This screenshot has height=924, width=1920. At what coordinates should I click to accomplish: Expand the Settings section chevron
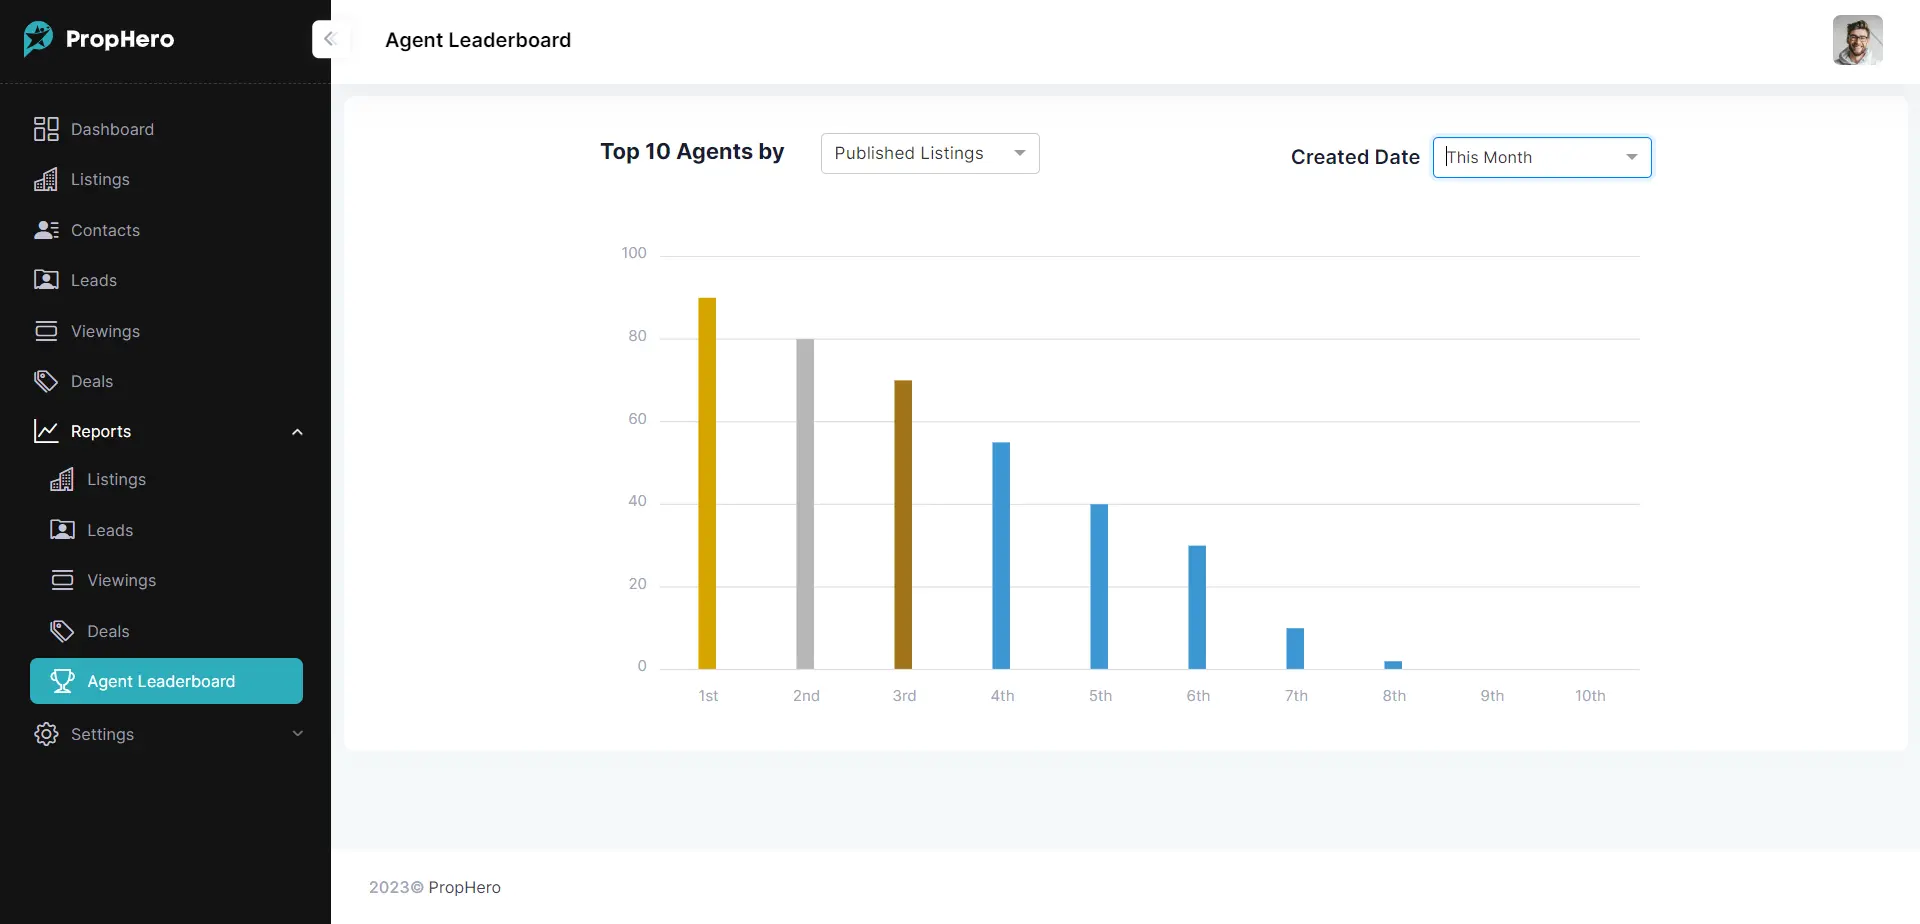tap(297, 733)
